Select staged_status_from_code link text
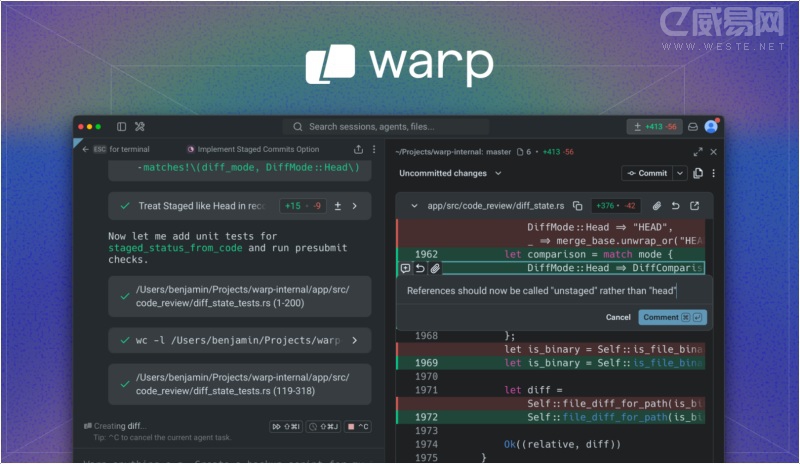800x464 pixels. pyautogui.click(x=175, y=248)
